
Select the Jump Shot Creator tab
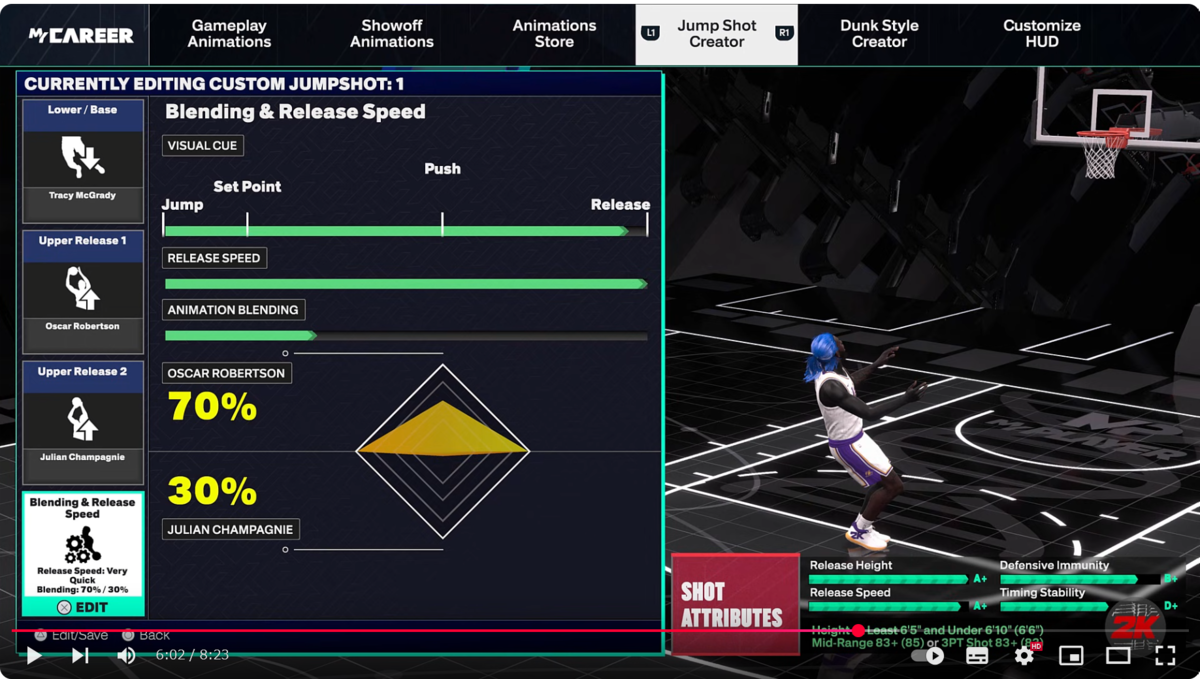click(x=717, y=34)
